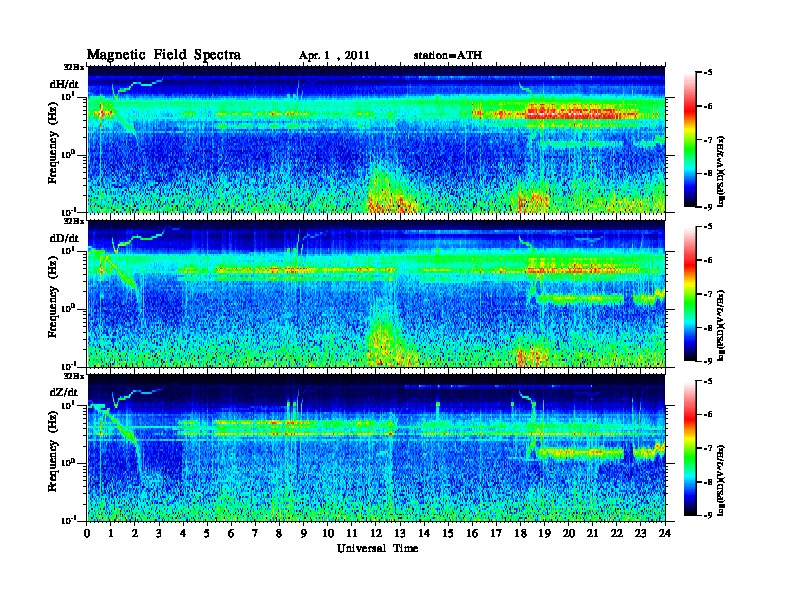The height and width of the screenshot is (612, 792).
Task: Click the dD/dt panel label
Action: click(64, 238)
